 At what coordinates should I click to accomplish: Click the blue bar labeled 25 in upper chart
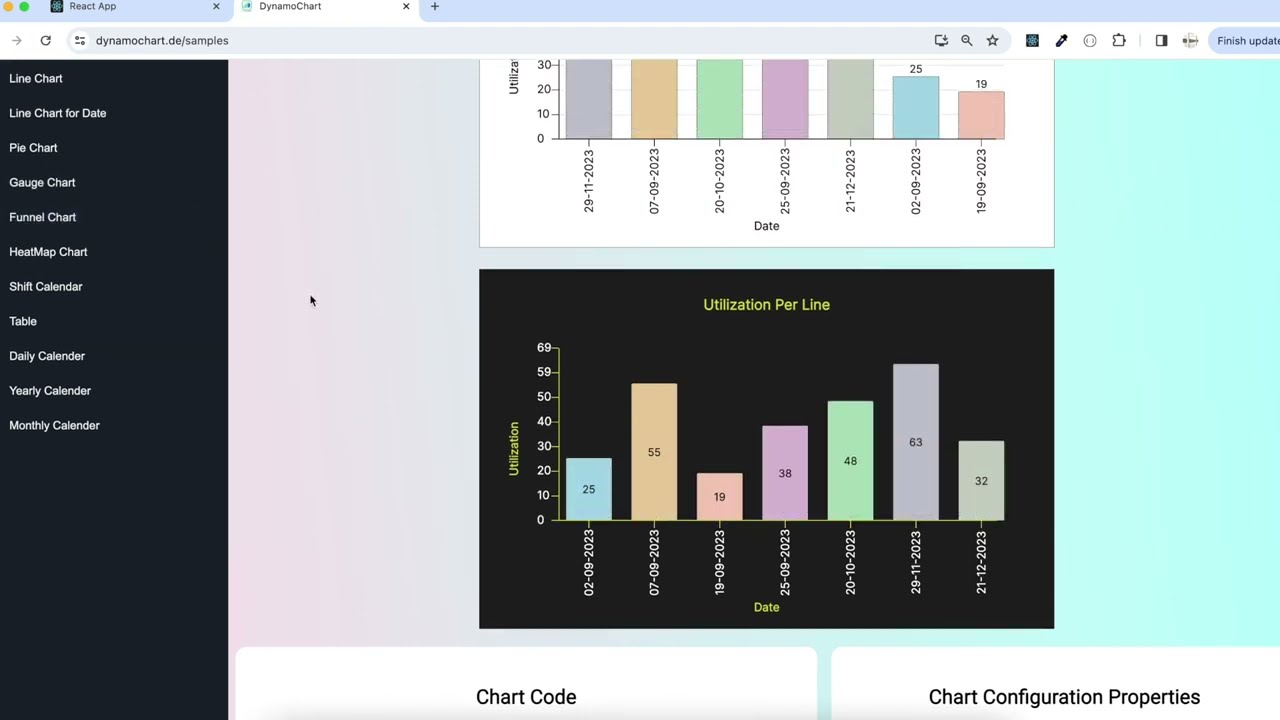click(915, 107)
